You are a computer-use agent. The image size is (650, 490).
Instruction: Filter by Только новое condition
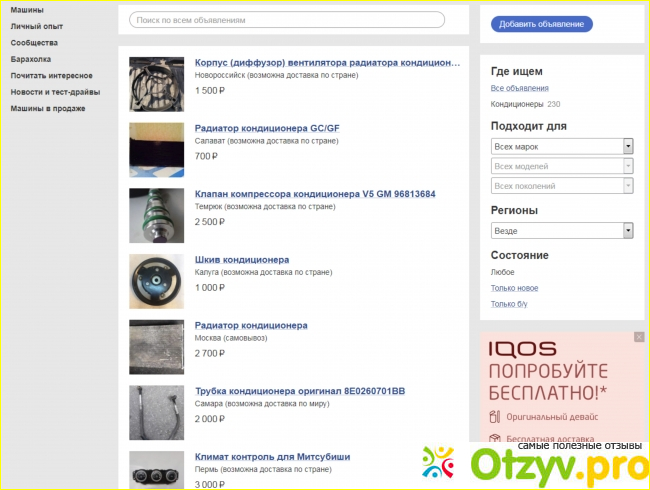coord(515,288)
